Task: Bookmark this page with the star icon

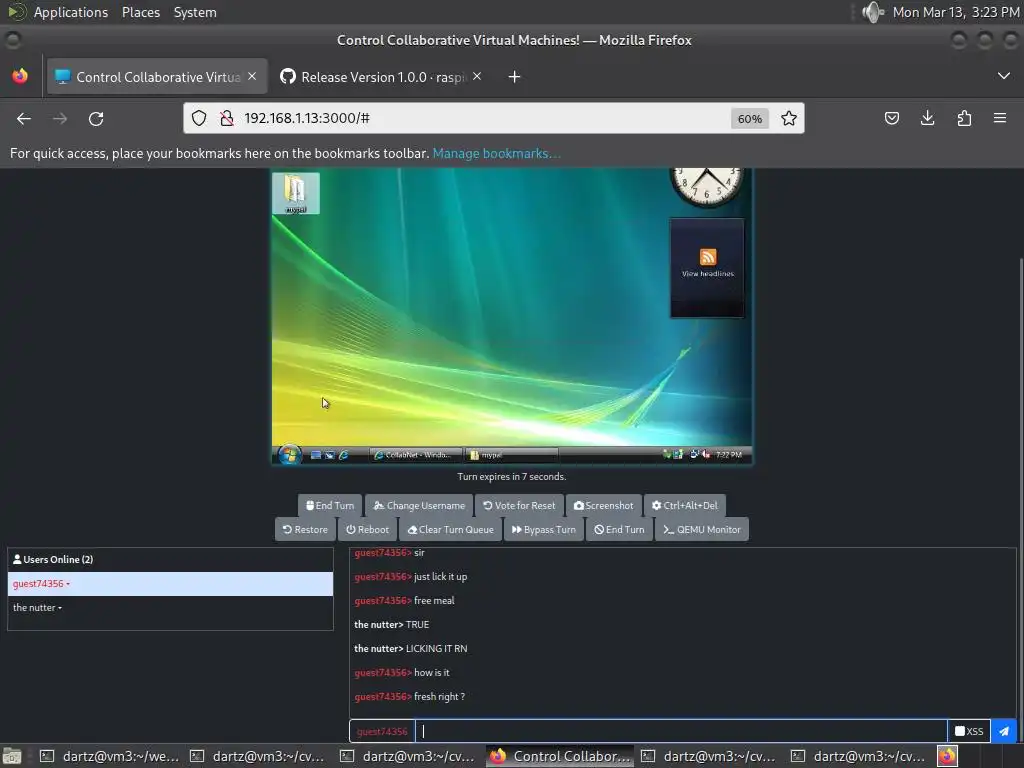Action: coord(789,118)
